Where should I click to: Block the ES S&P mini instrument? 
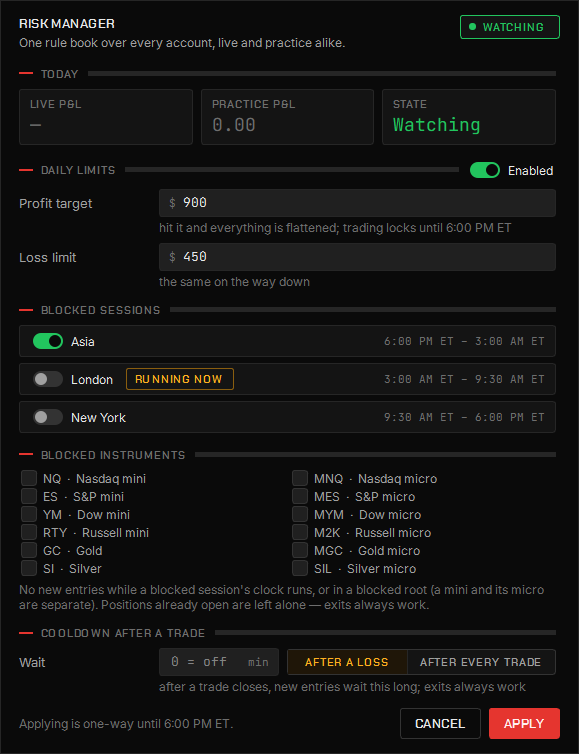coord(29,496)
